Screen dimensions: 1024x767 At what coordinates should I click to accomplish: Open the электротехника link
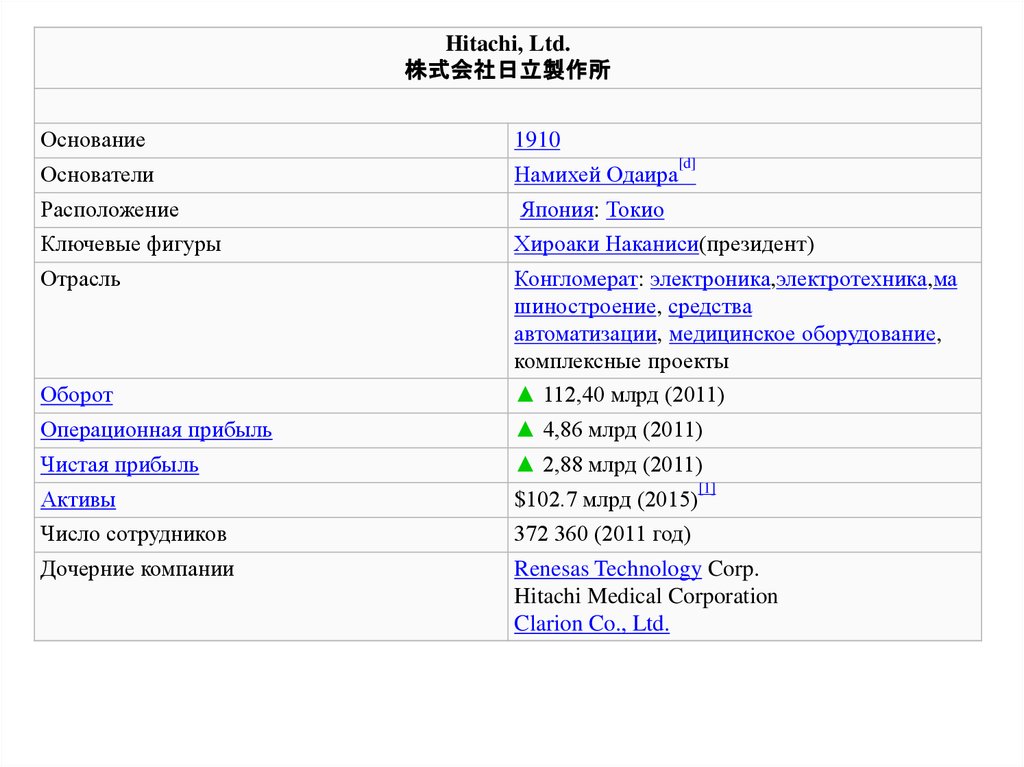(x=852, y=280)
